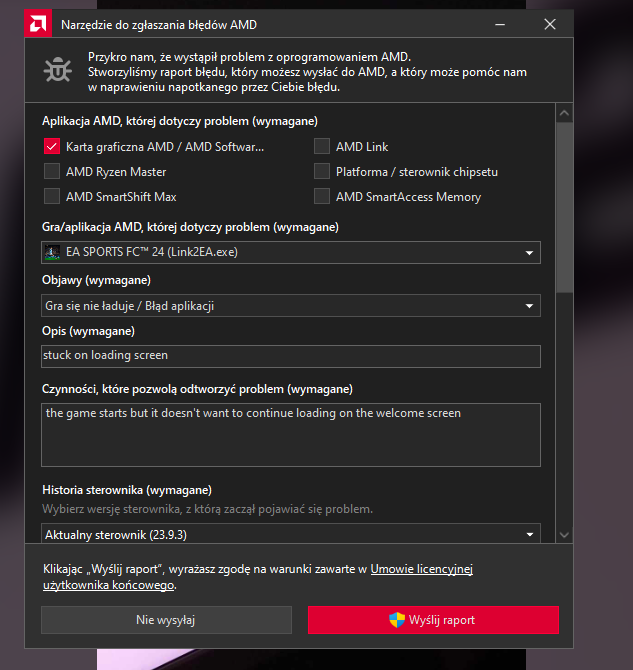Uncheck Karta graficzna AMD checkbox
Viewport: 633px width, 670px height.
[52, 147]
